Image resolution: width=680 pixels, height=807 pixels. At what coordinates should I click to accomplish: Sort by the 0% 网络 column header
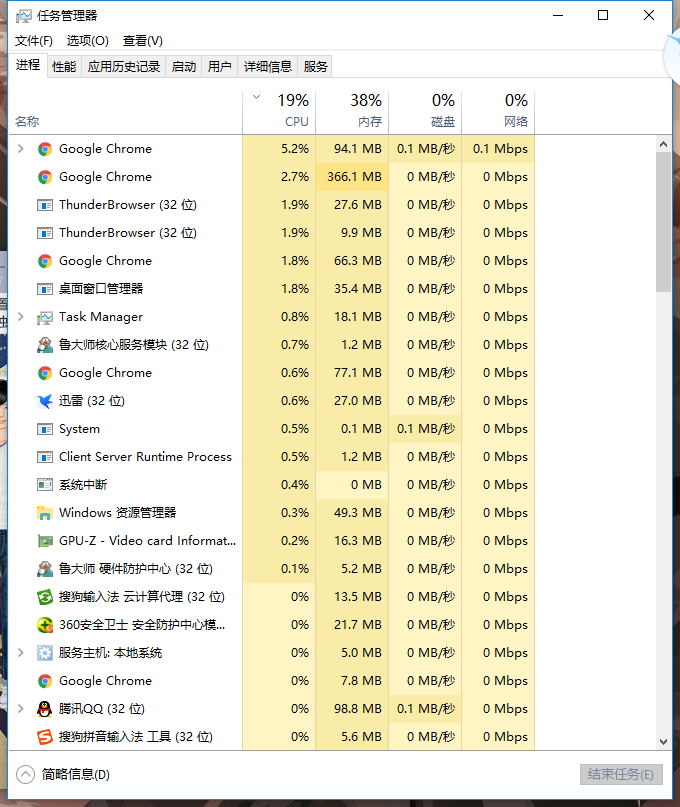(498, 113)
